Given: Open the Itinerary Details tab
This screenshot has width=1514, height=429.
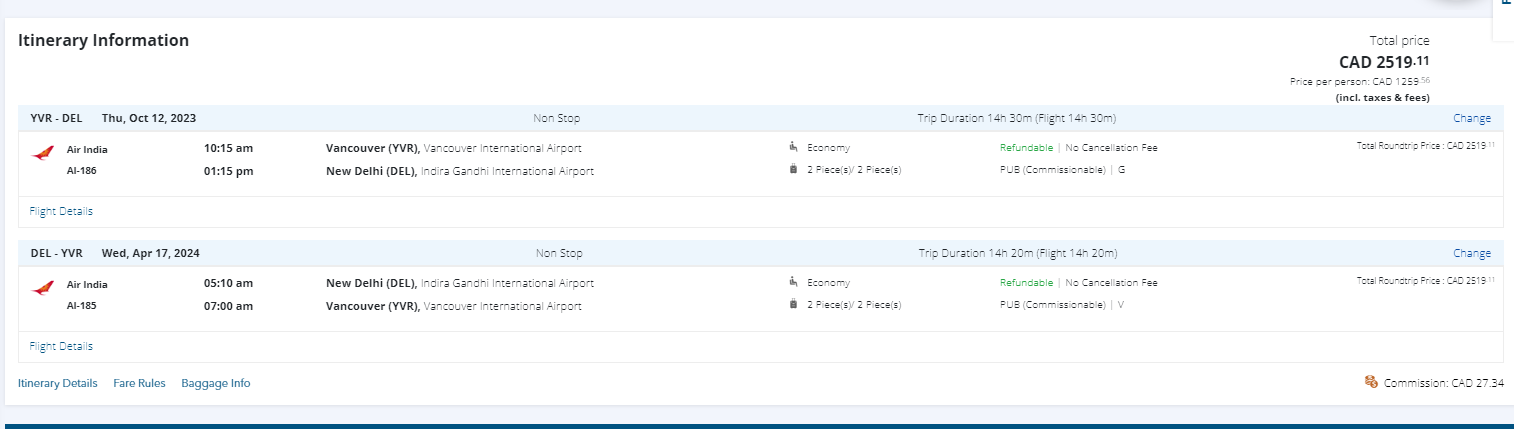Looking at the screenshot, I should [58, 383].
